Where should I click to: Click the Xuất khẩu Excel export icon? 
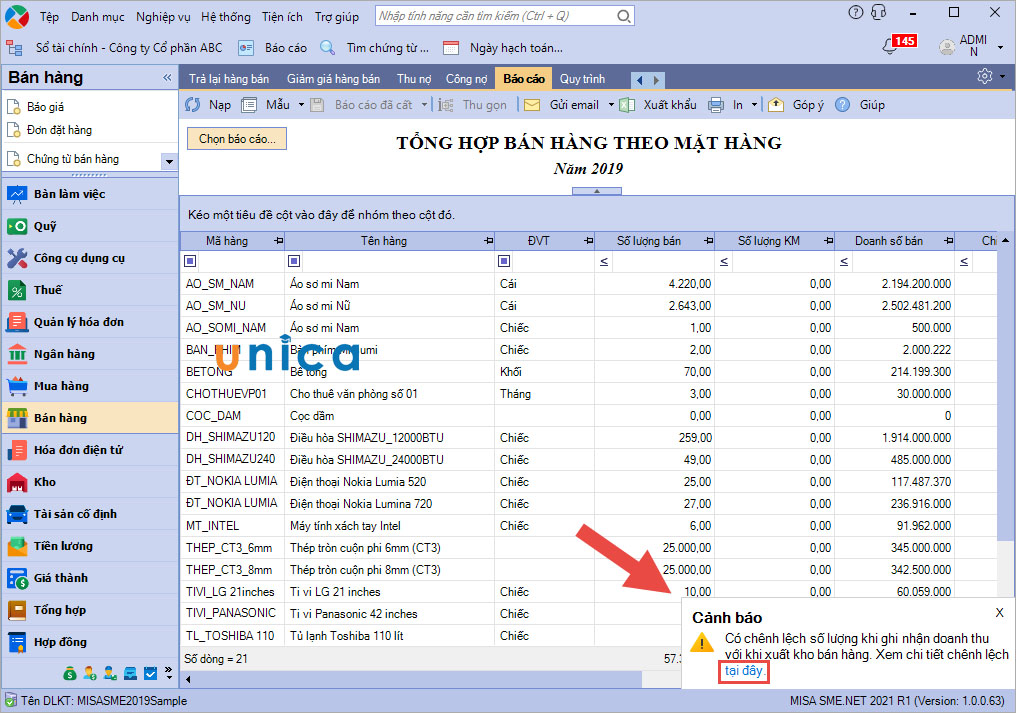pyautogui.click(x=627, y=105)
